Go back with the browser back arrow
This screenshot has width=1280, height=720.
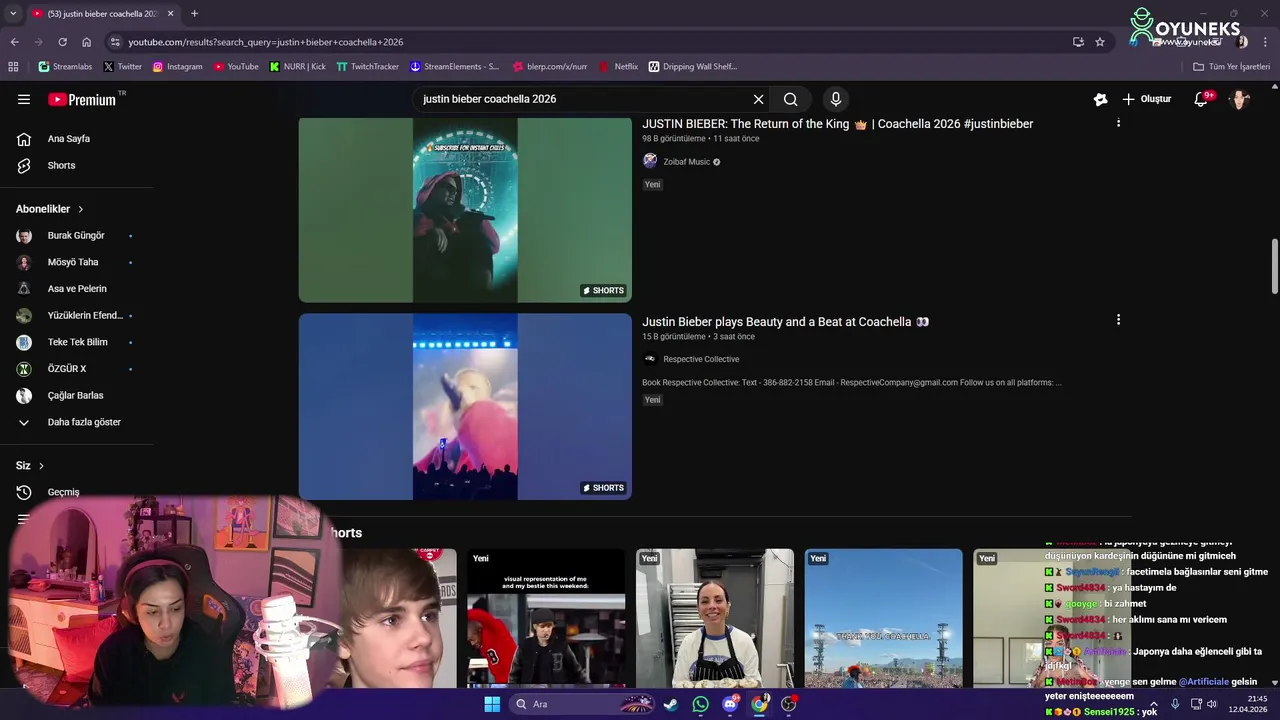click(14, 42)
